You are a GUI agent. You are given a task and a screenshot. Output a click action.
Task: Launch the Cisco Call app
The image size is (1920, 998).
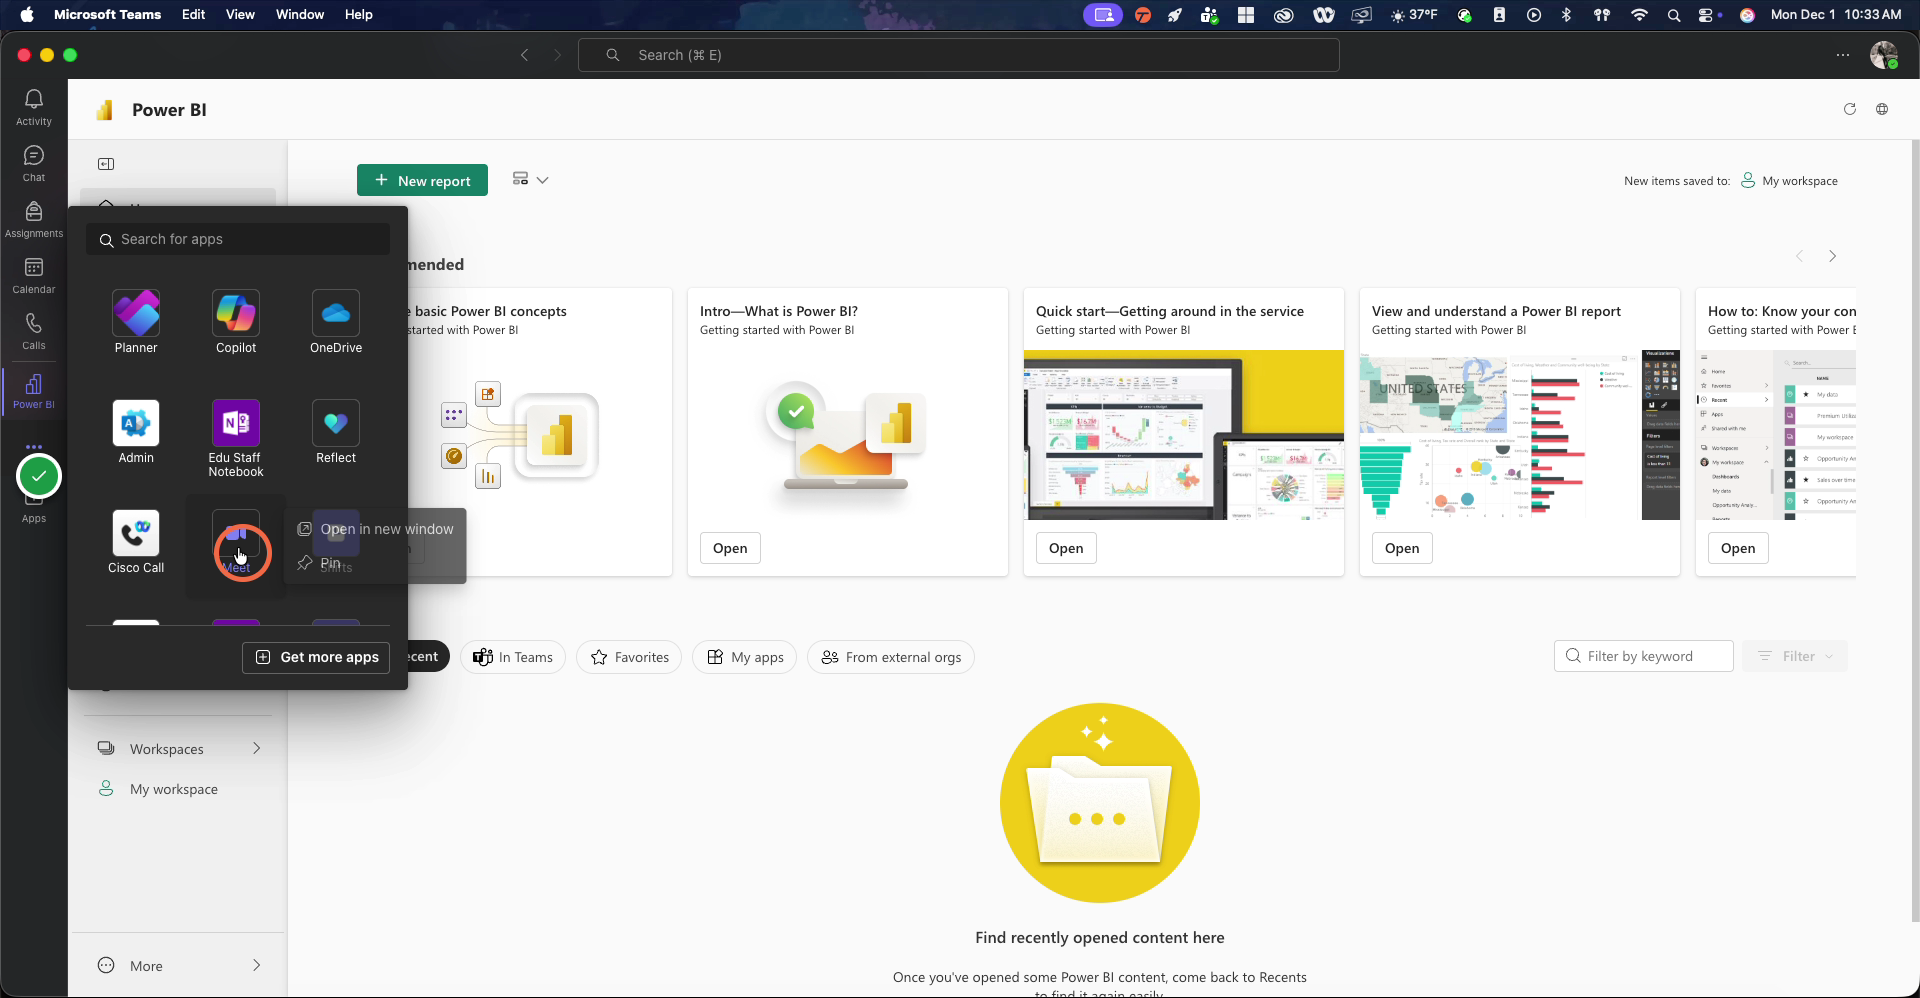tap(136, 542)
